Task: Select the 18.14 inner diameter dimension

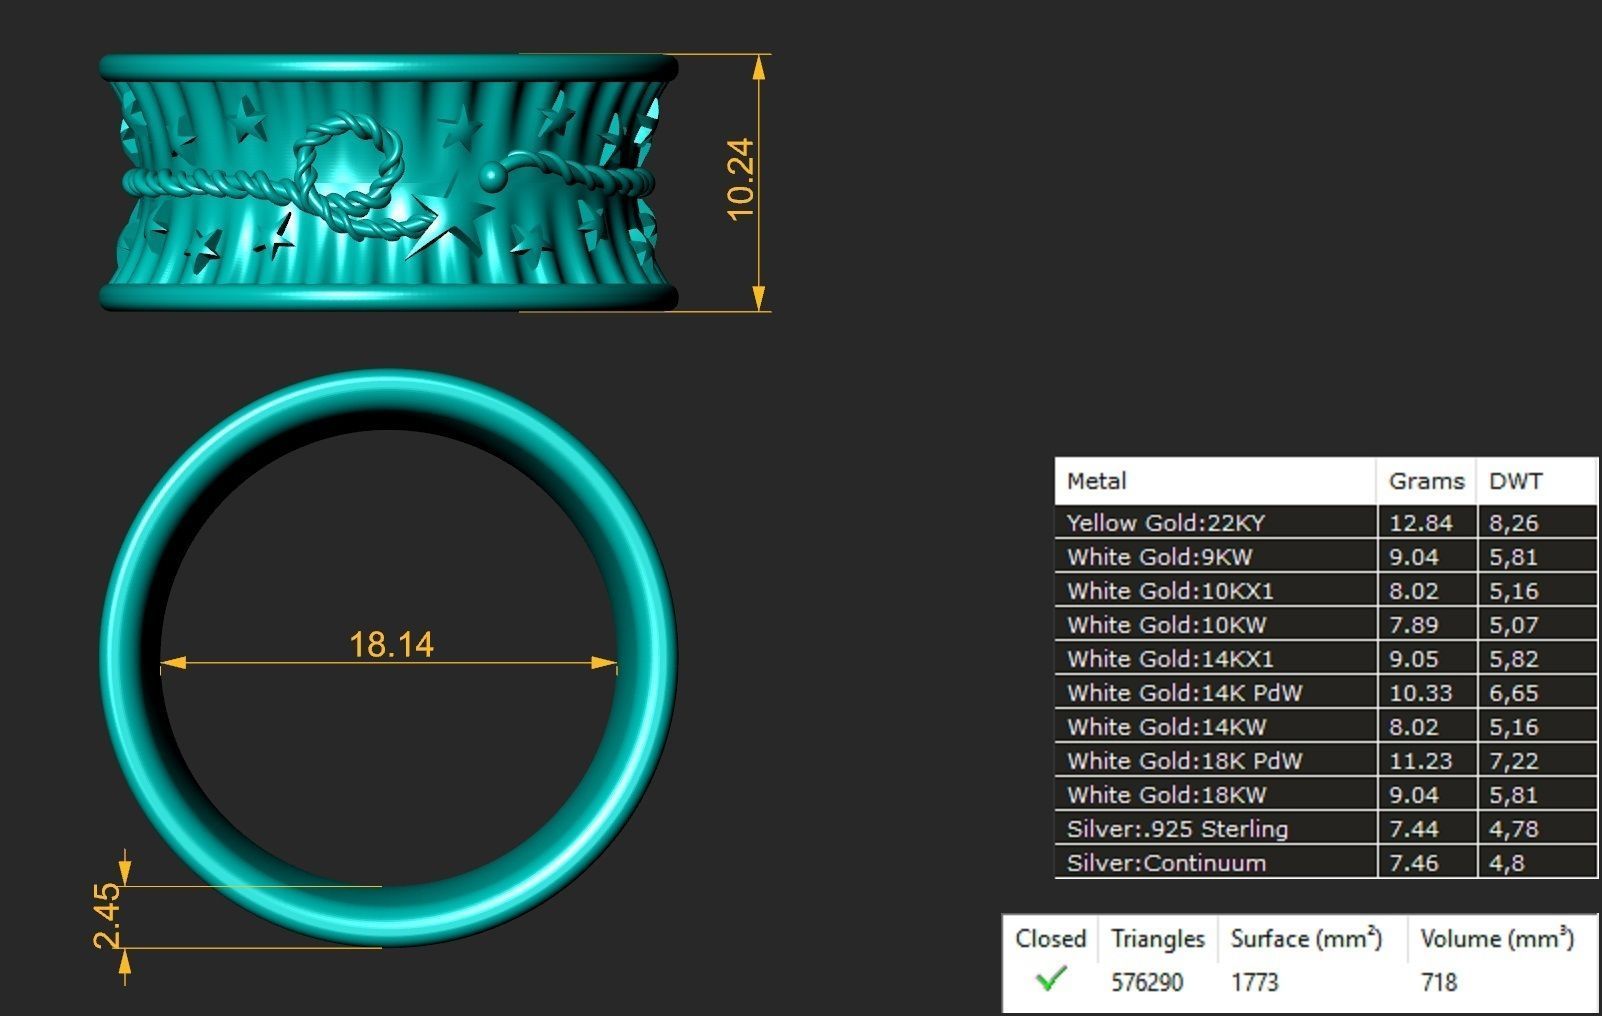Action: point(391,645)
